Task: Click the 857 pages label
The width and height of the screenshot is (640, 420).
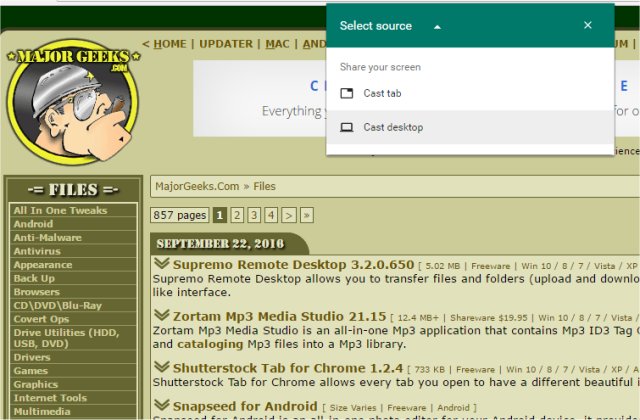Action: point(180,215)
